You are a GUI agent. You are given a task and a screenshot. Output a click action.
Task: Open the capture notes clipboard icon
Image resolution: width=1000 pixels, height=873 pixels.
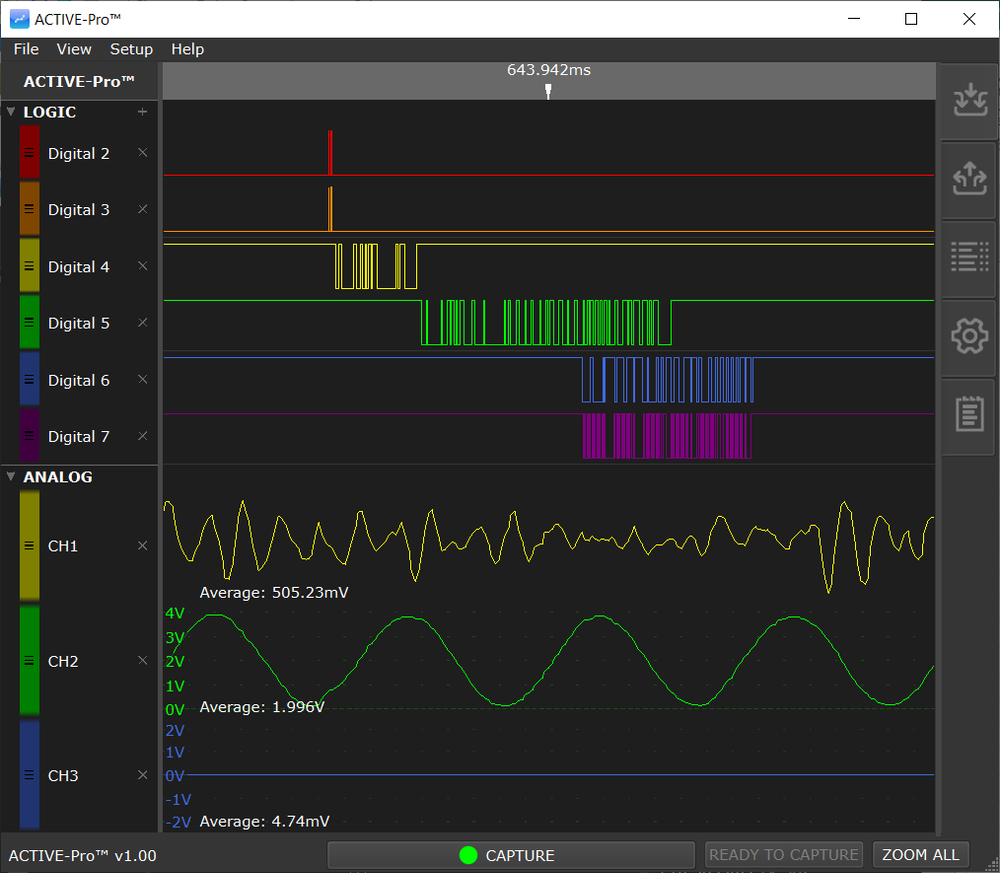(968, 416)
